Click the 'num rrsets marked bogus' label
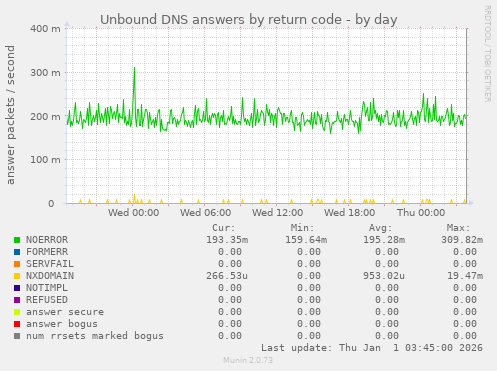The image size is (497, 371). tap(95, 336)
